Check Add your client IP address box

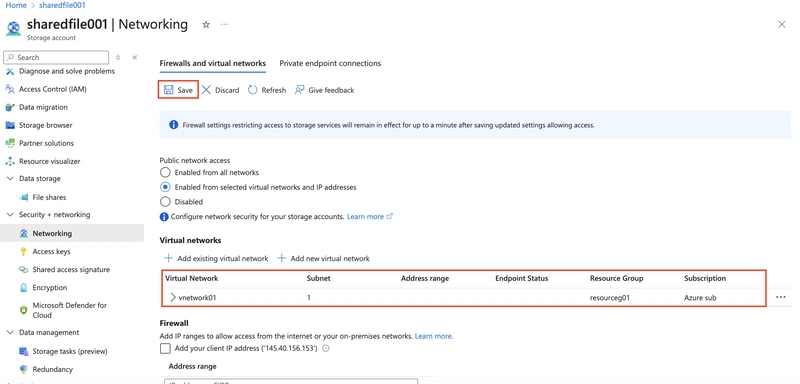coord(165,348)
